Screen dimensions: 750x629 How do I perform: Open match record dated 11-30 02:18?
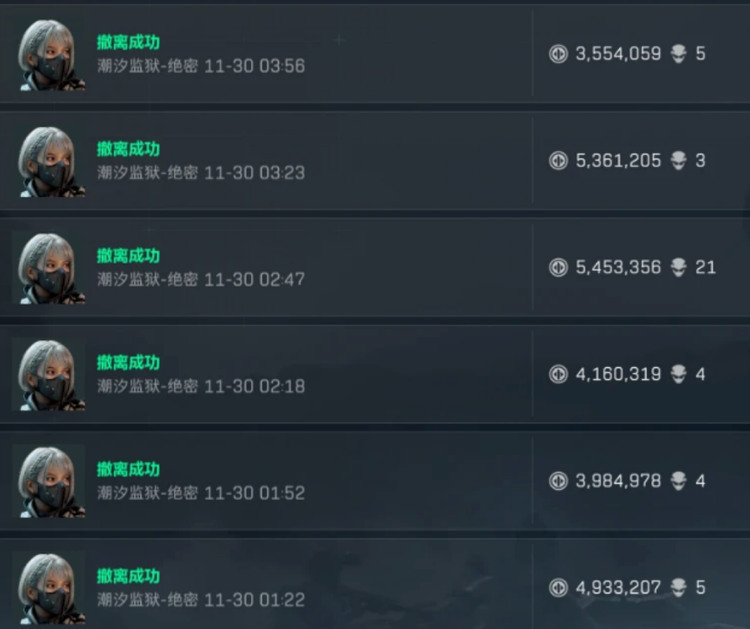tap(375, 374)
